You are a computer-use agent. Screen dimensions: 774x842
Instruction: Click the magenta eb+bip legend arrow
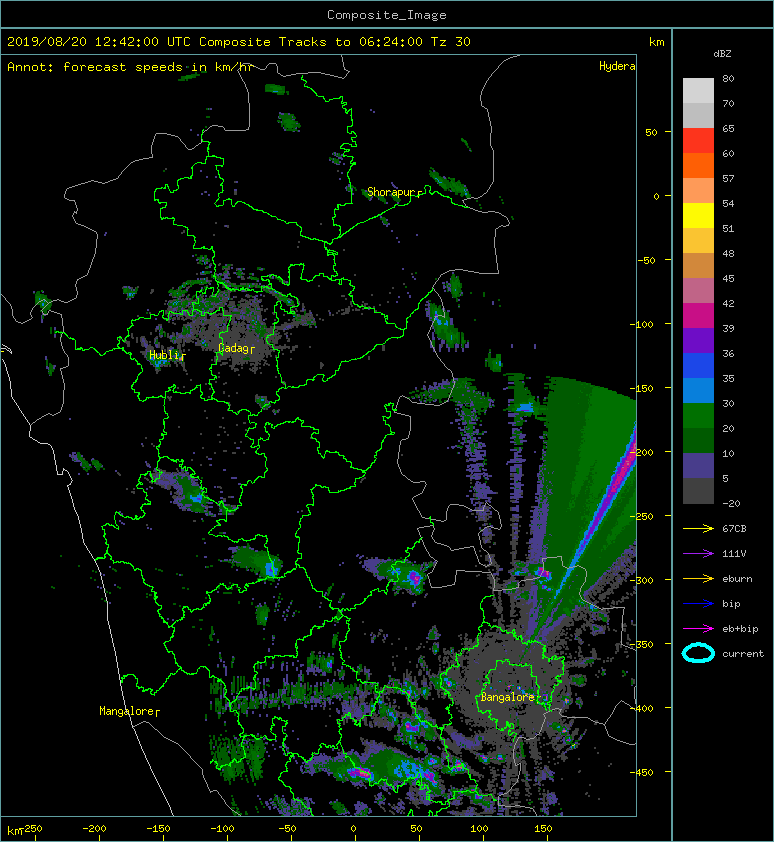click(698, 629)
